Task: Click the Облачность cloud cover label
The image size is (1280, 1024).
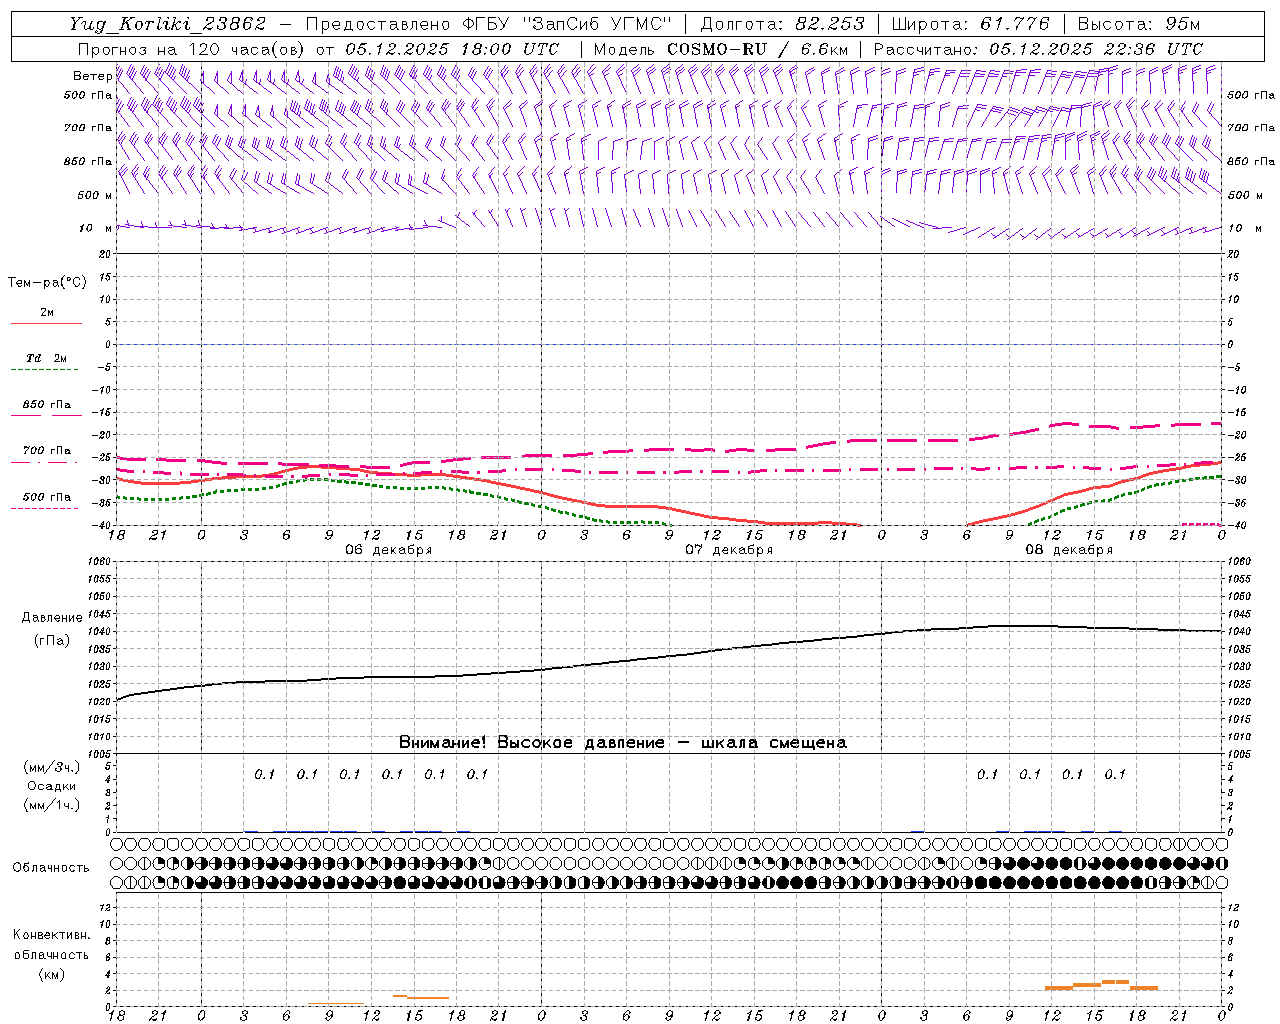Action: click(x=51, y=868)
